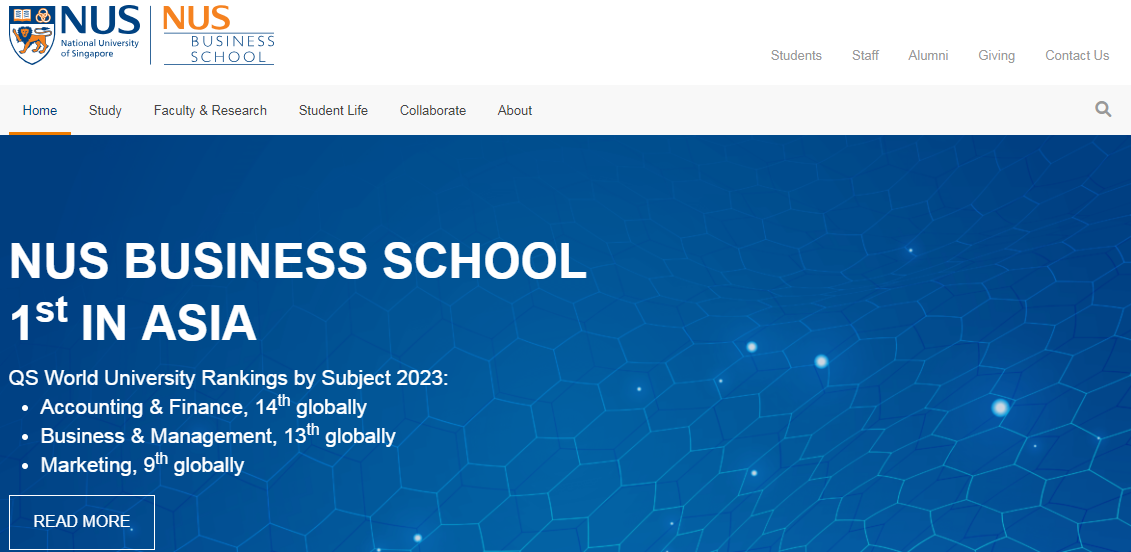Click the orange NUS Business School logo
1131x552 pixels.
[x=218, y=35]
